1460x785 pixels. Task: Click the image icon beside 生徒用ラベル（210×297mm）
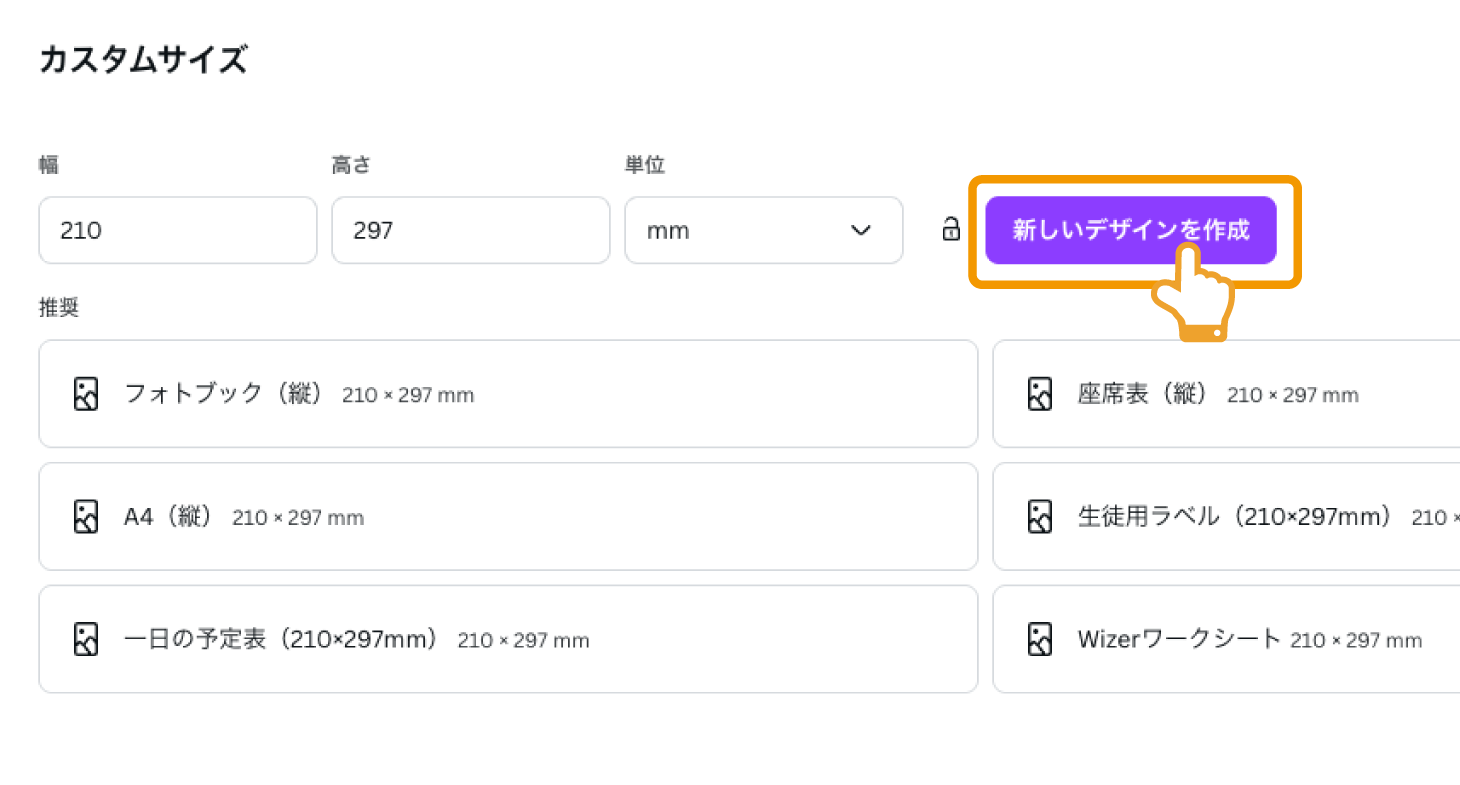point(1040,516)
